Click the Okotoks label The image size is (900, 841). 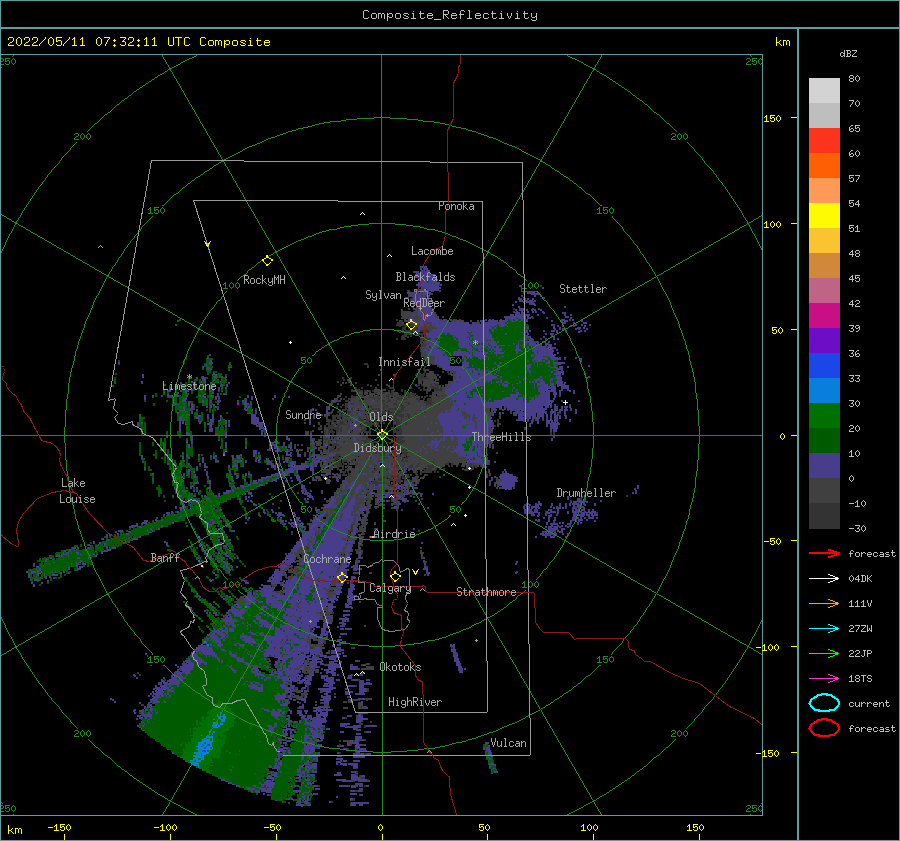[x=400, y=667]
